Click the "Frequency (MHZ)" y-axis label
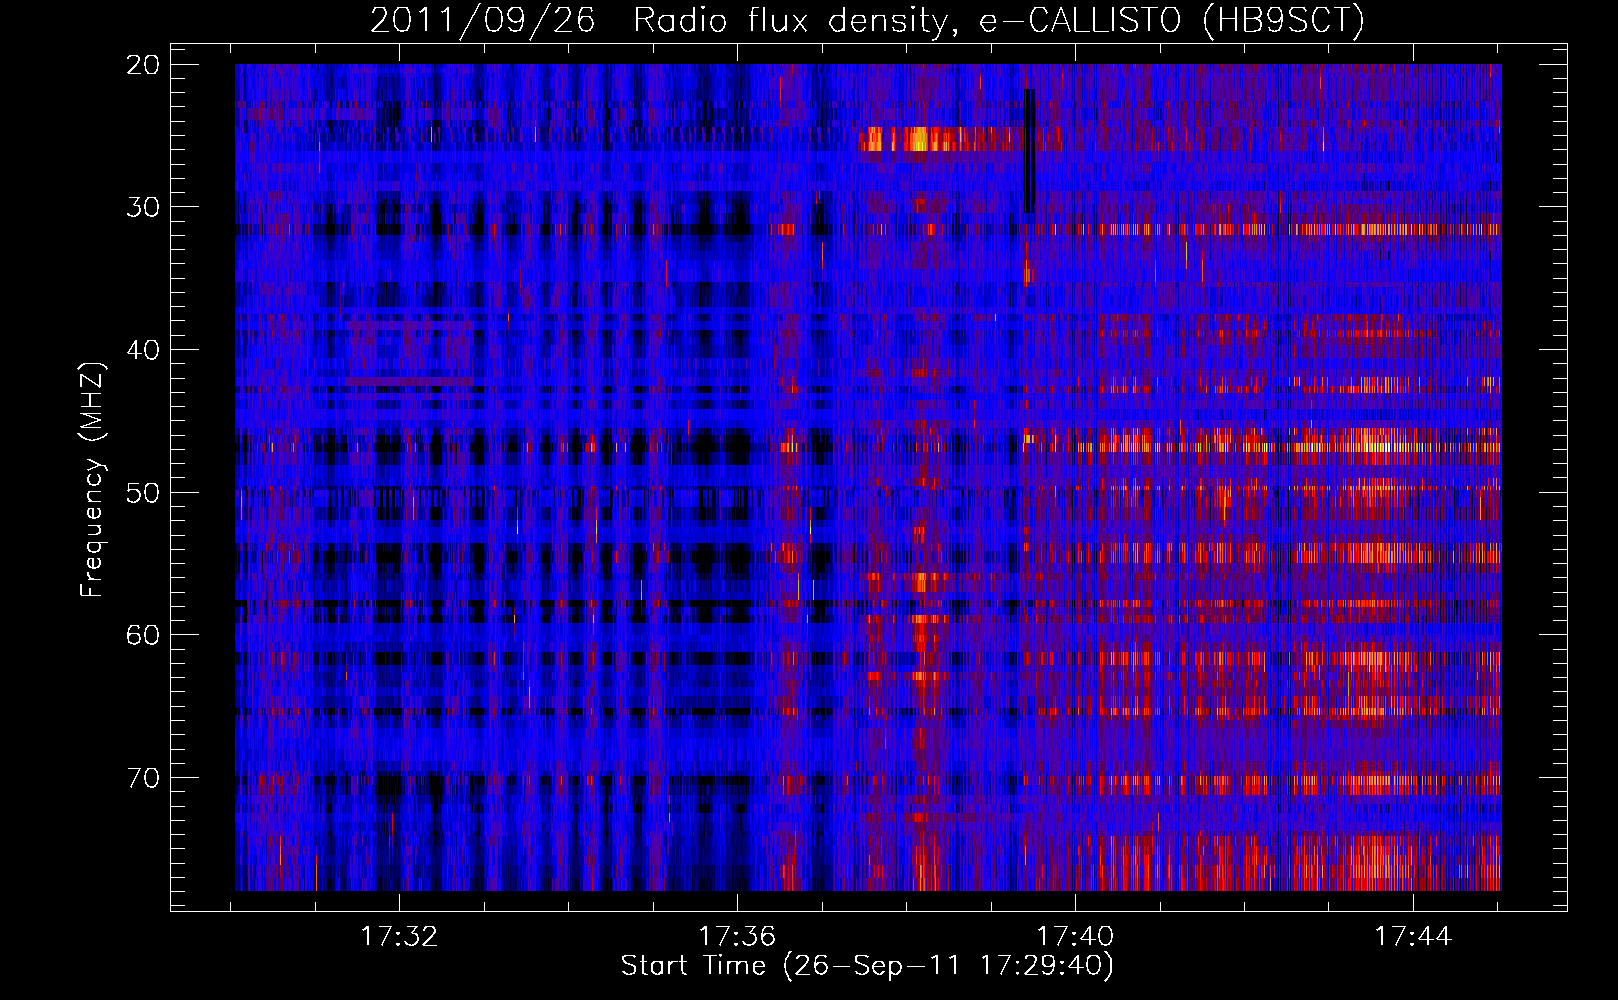 92,480
